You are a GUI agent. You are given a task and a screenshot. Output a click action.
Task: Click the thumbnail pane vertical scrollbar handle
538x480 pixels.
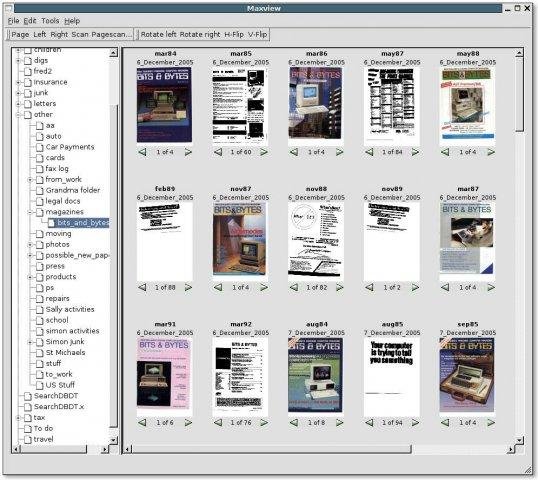[519, 94]
